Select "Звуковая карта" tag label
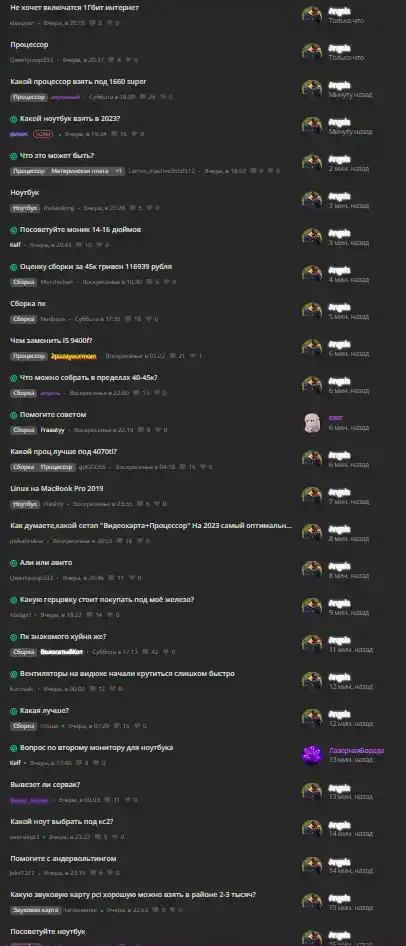Screen dimensions: 406x946 36,910
